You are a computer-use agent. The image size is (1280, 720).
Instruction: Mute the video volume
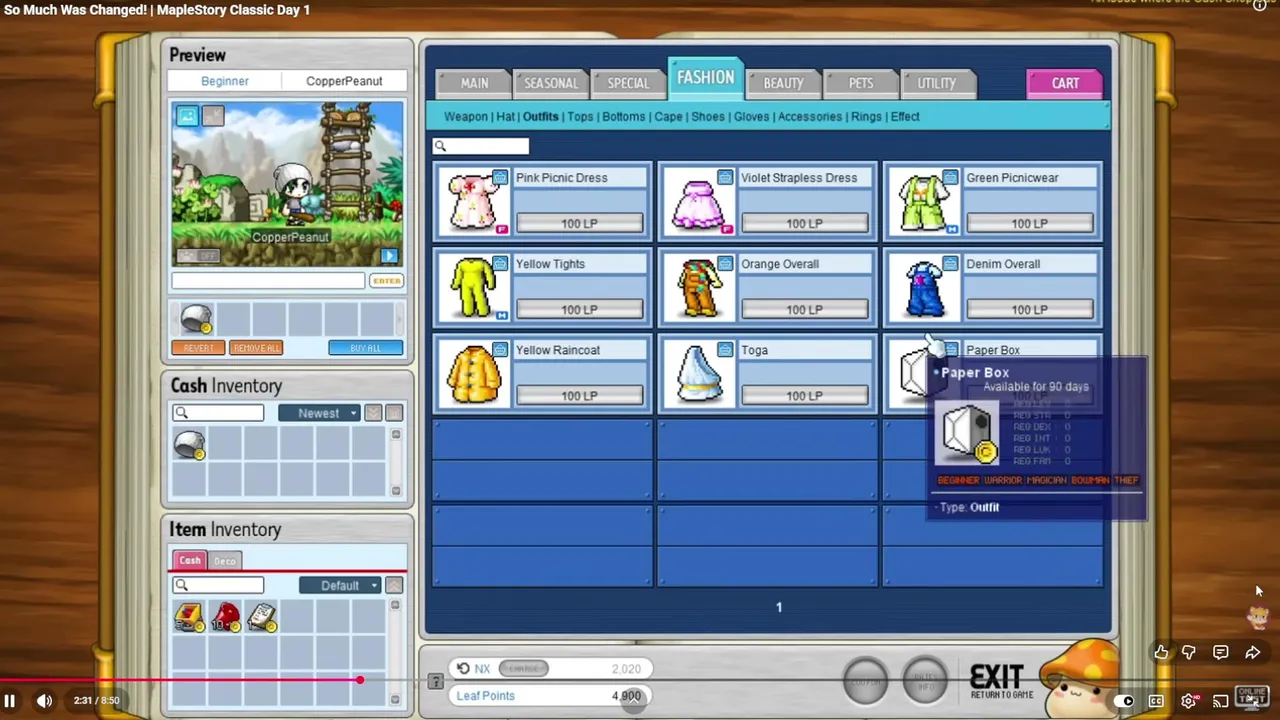(44, 701)
